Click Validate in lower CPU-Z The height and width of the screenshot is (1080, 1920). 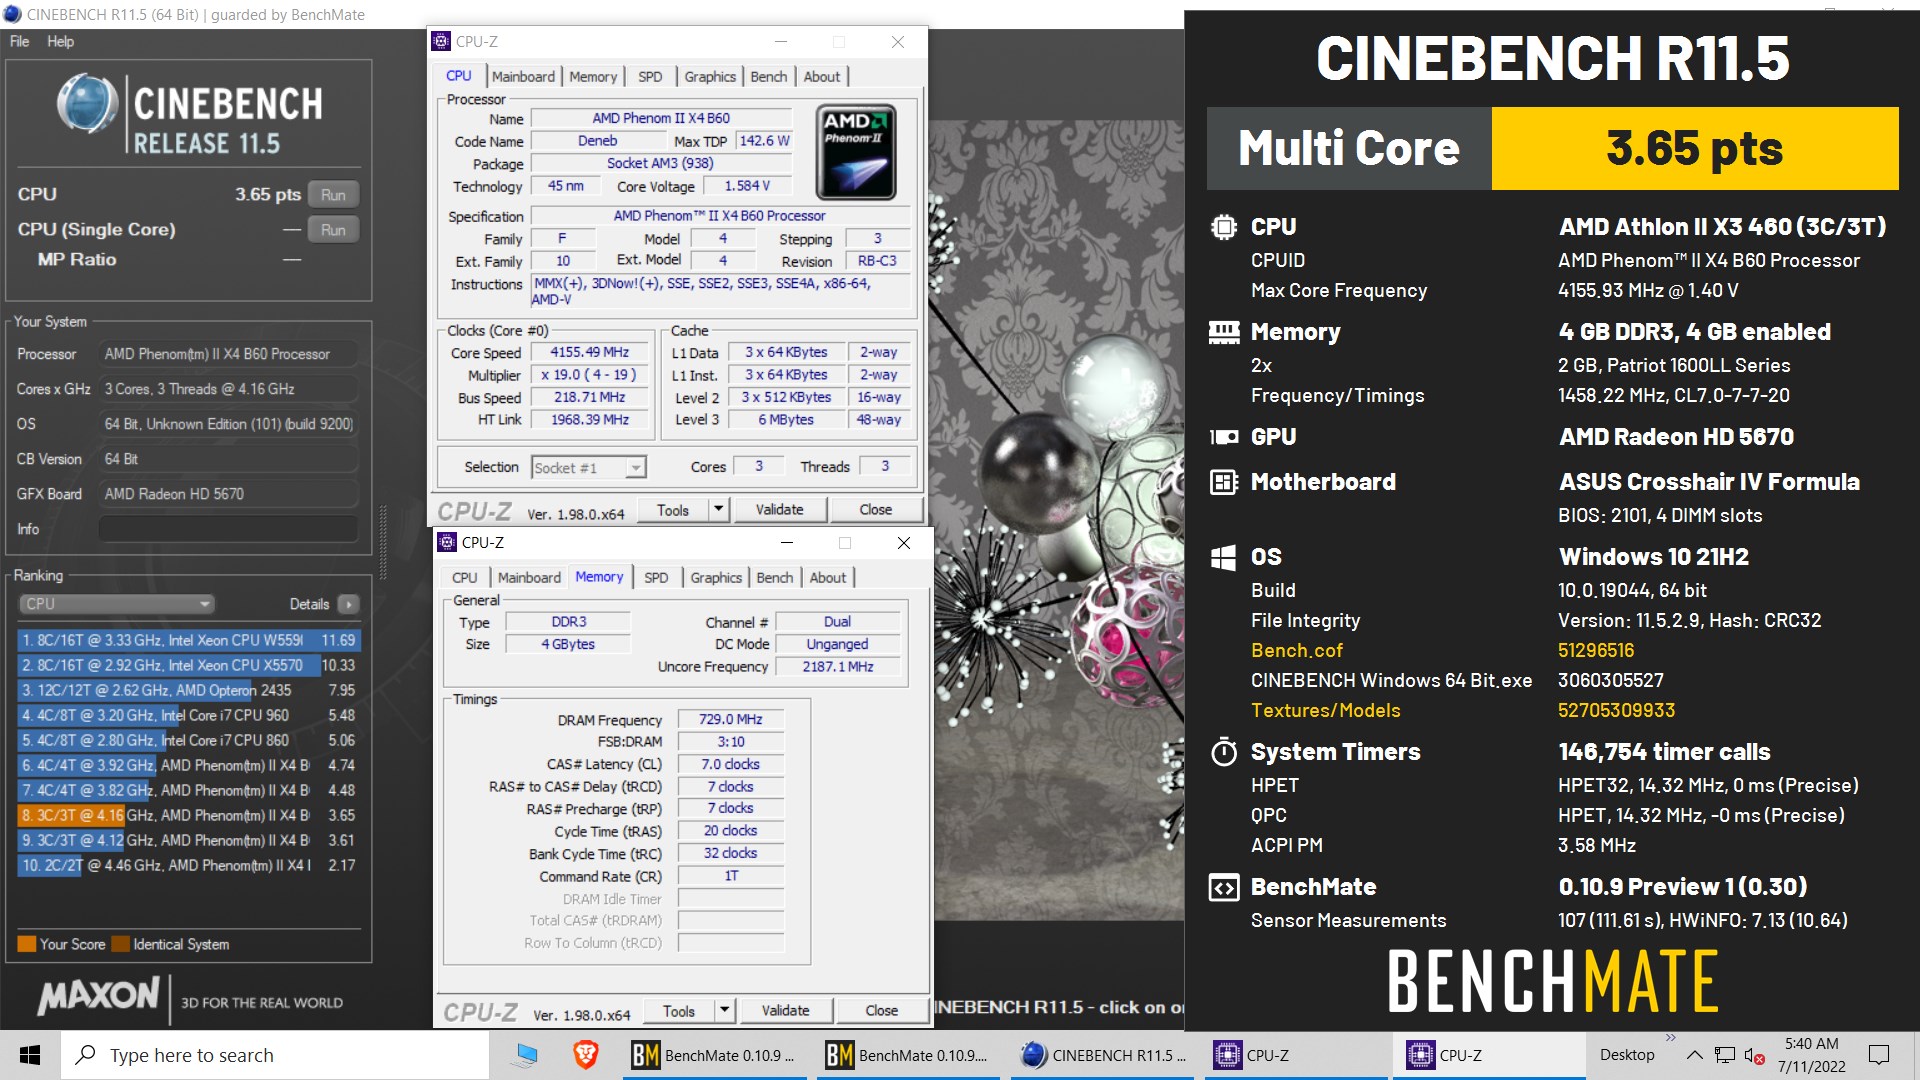coord(786,1011)
